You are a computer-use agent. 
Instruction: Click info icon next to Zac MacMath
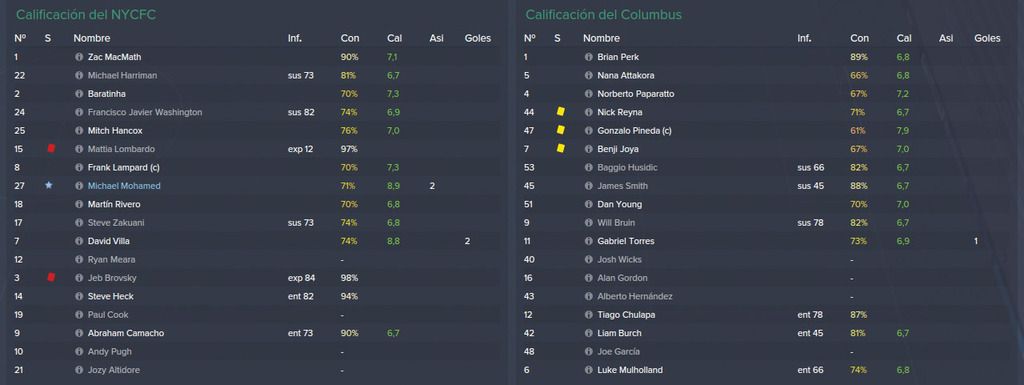(x=79, y=57)
